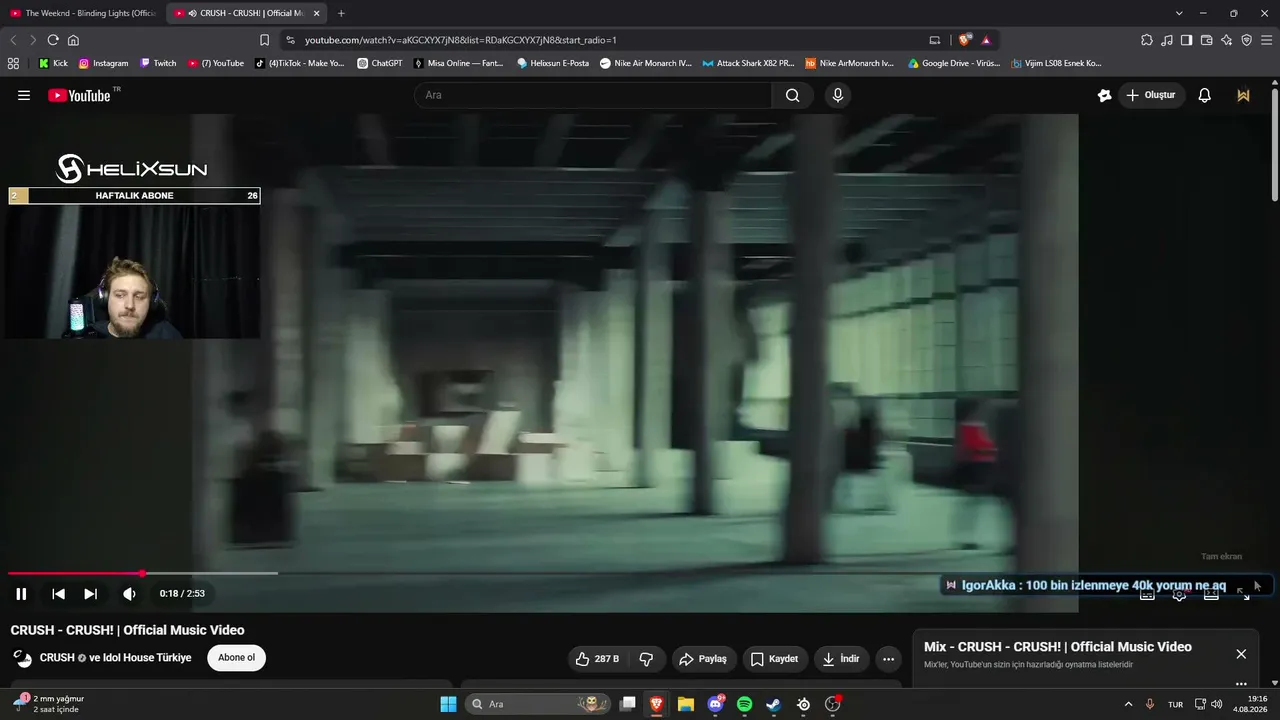Save the video with Kaydet
The image size is (1280, 720).
point(775,659)
